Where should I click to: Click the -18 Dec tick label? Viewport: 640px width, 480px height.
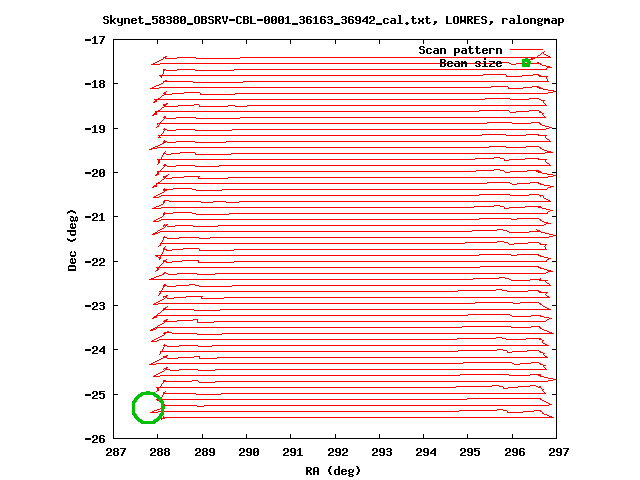[x=95, y=84]
